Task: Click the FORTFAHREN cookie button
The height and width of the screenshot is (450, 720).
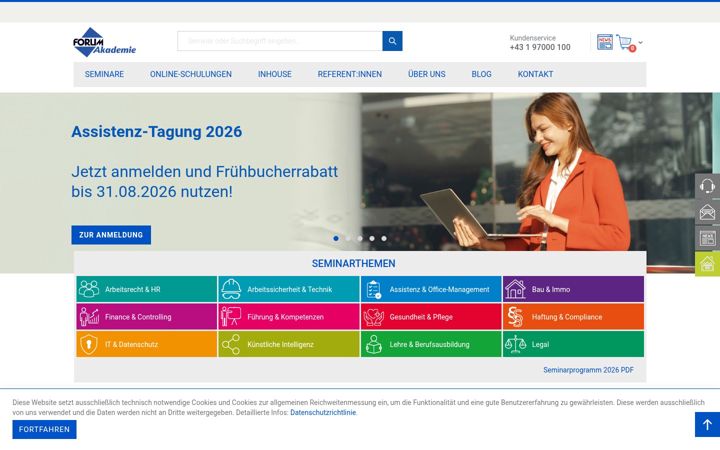Action: tap(45, 429)
